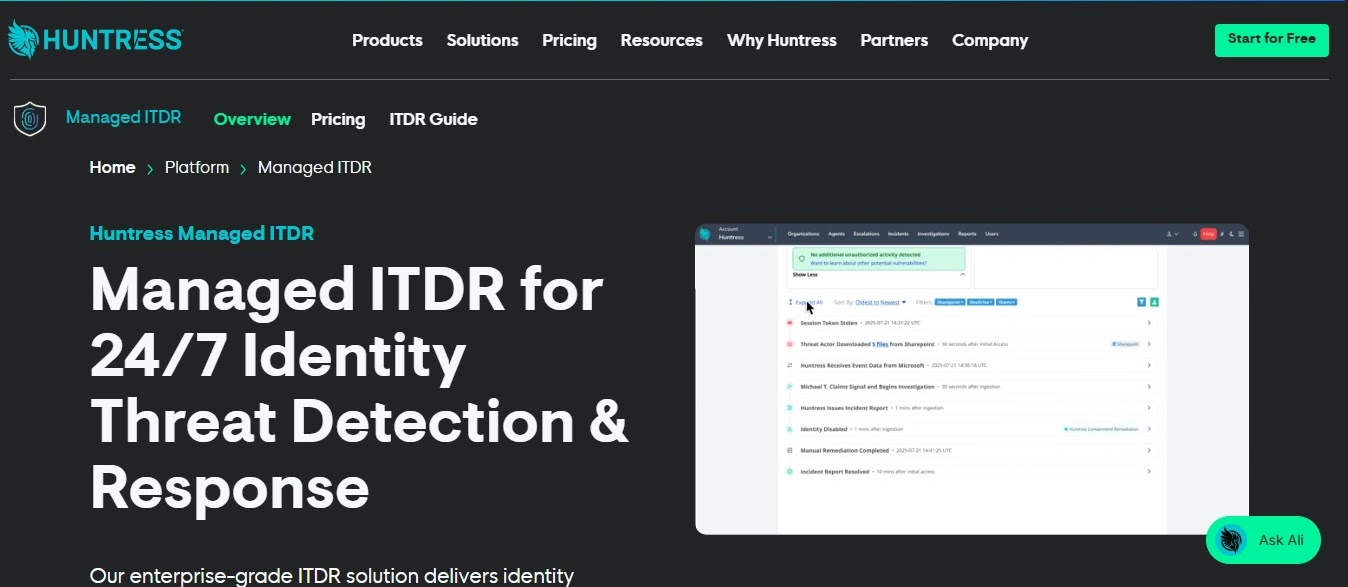Expand Huntress Receives Event Data row chevron

[1149, 366]
